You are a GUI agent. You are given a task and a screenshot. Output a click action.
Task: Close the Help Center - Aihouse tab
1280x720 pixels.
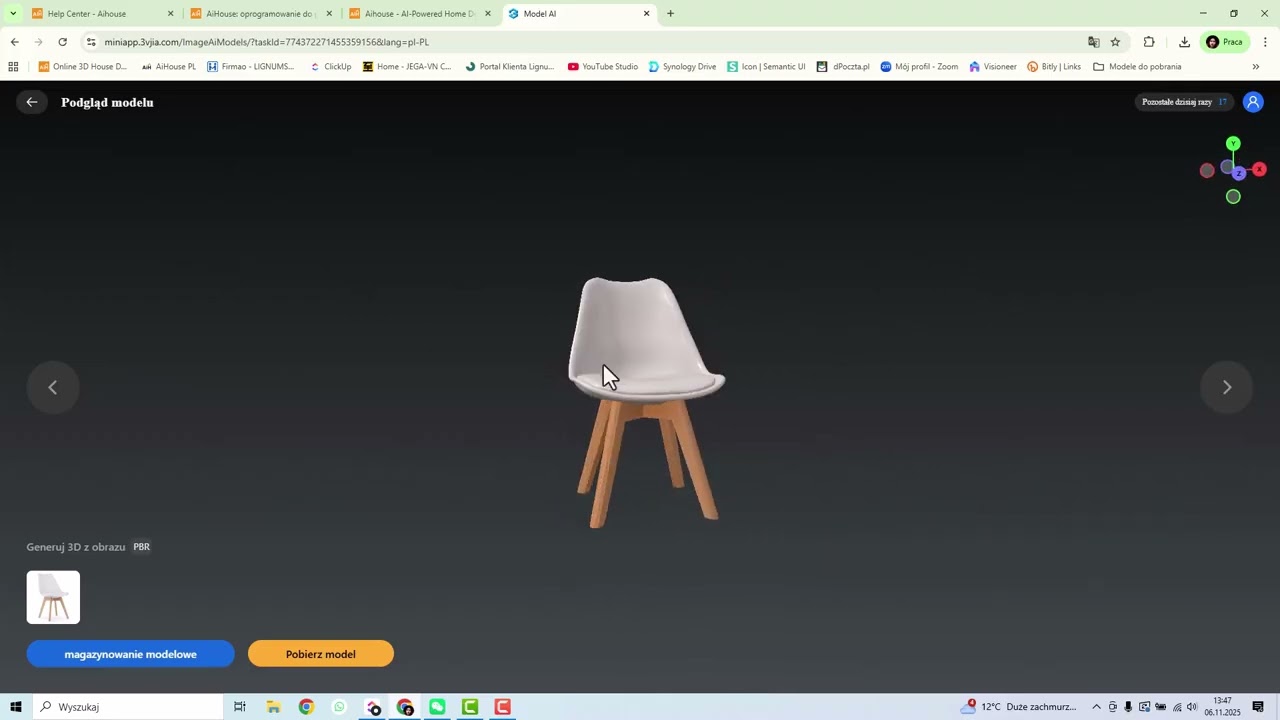coord(170,14)
